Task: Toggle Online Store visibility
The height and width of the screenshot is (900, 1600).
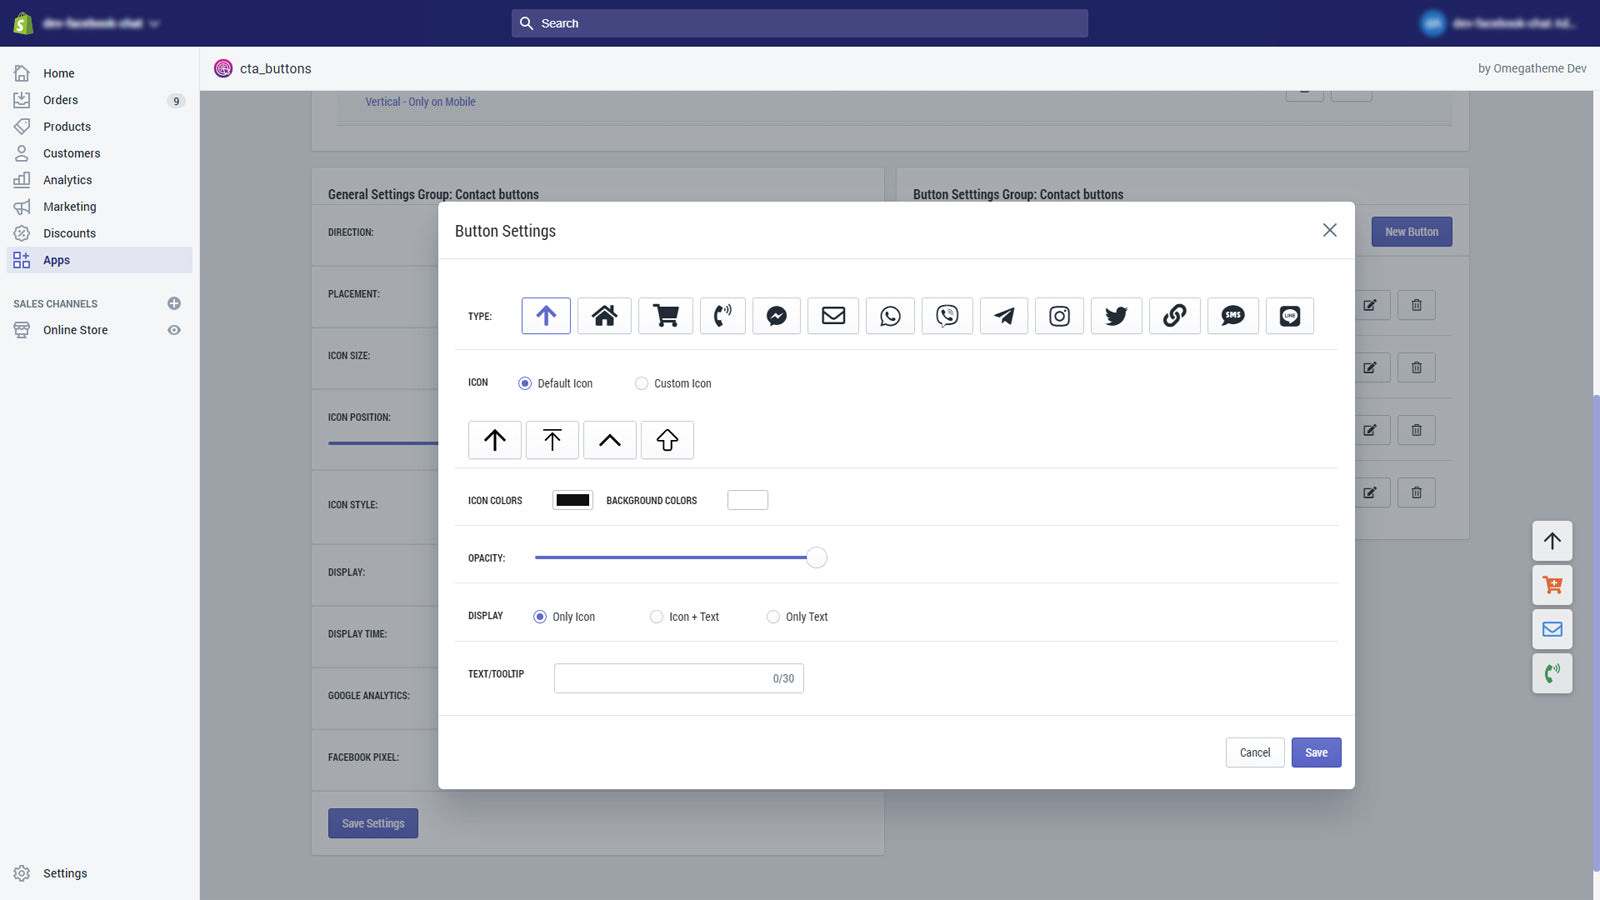Action: pyautogui.click(x=174, y=330)
